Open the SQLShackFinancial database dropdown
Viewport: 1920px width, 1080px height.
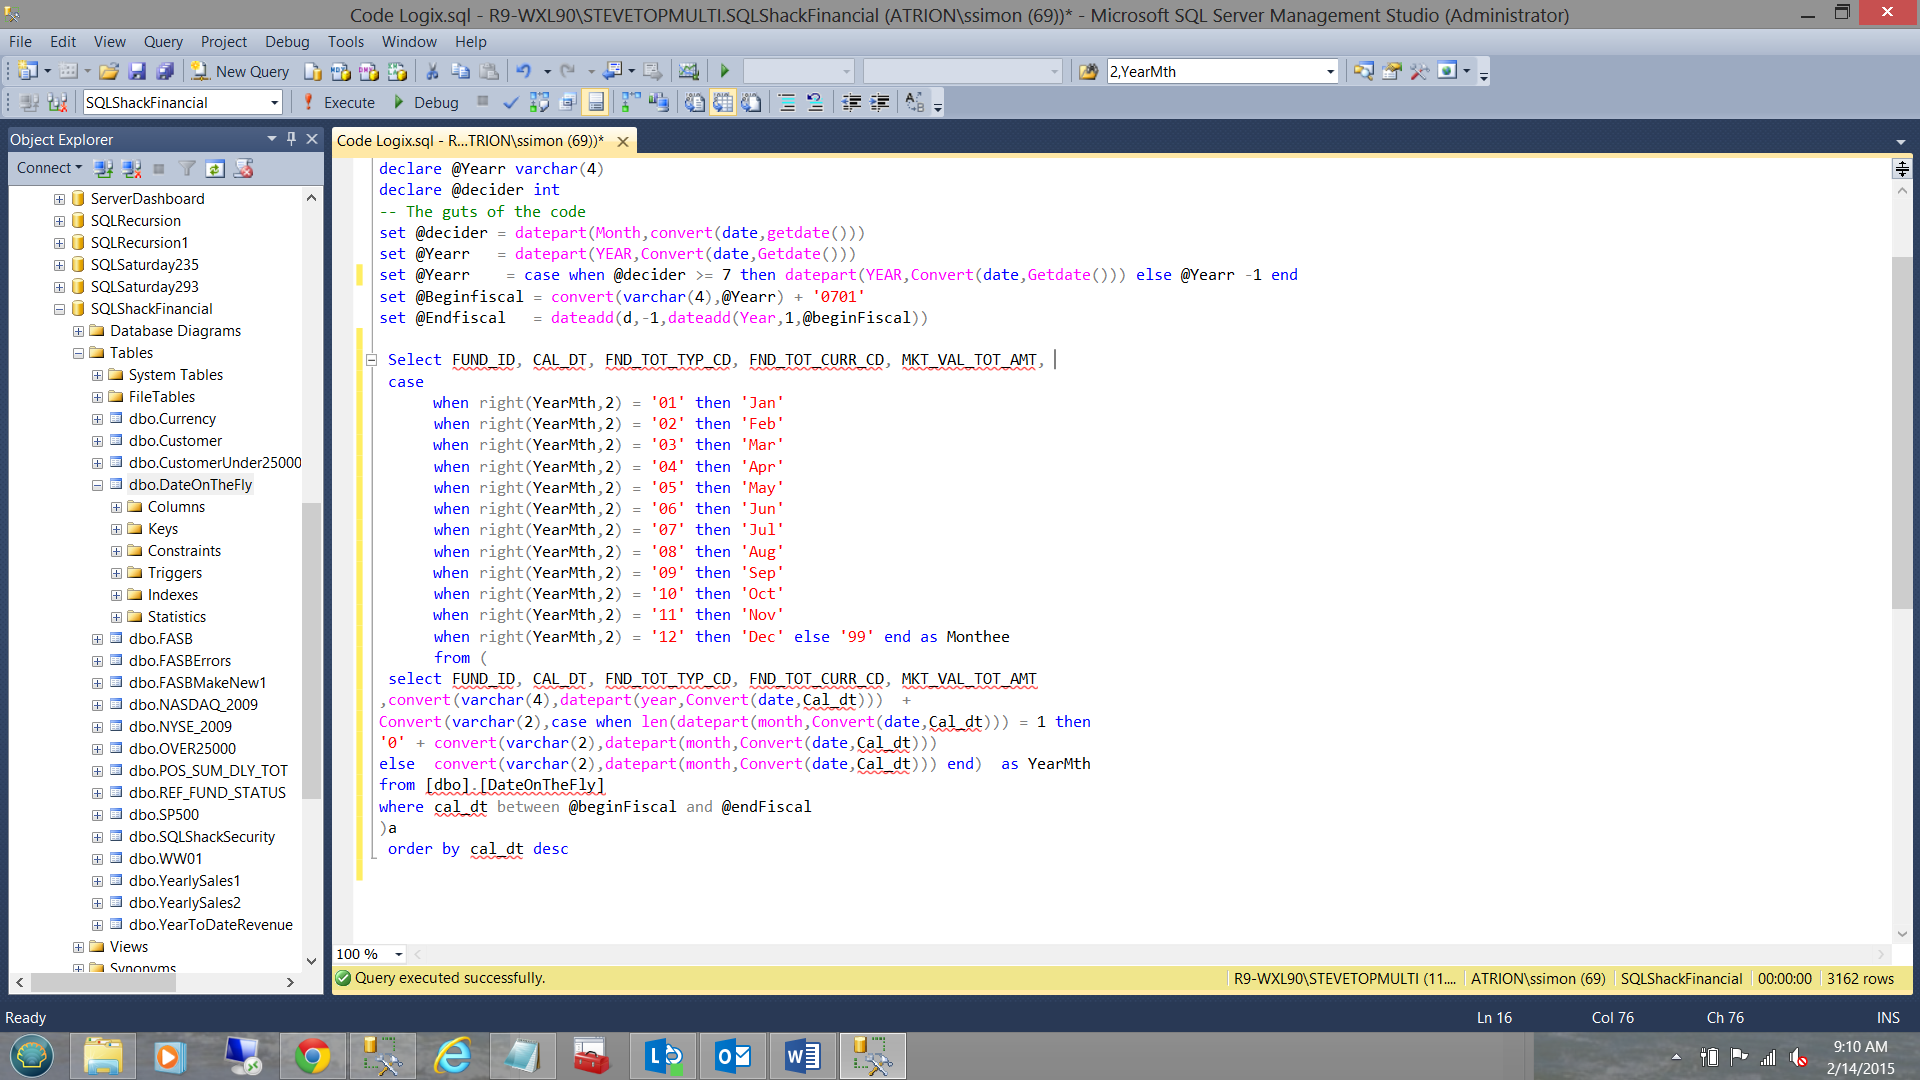click(x=274, y=102)
